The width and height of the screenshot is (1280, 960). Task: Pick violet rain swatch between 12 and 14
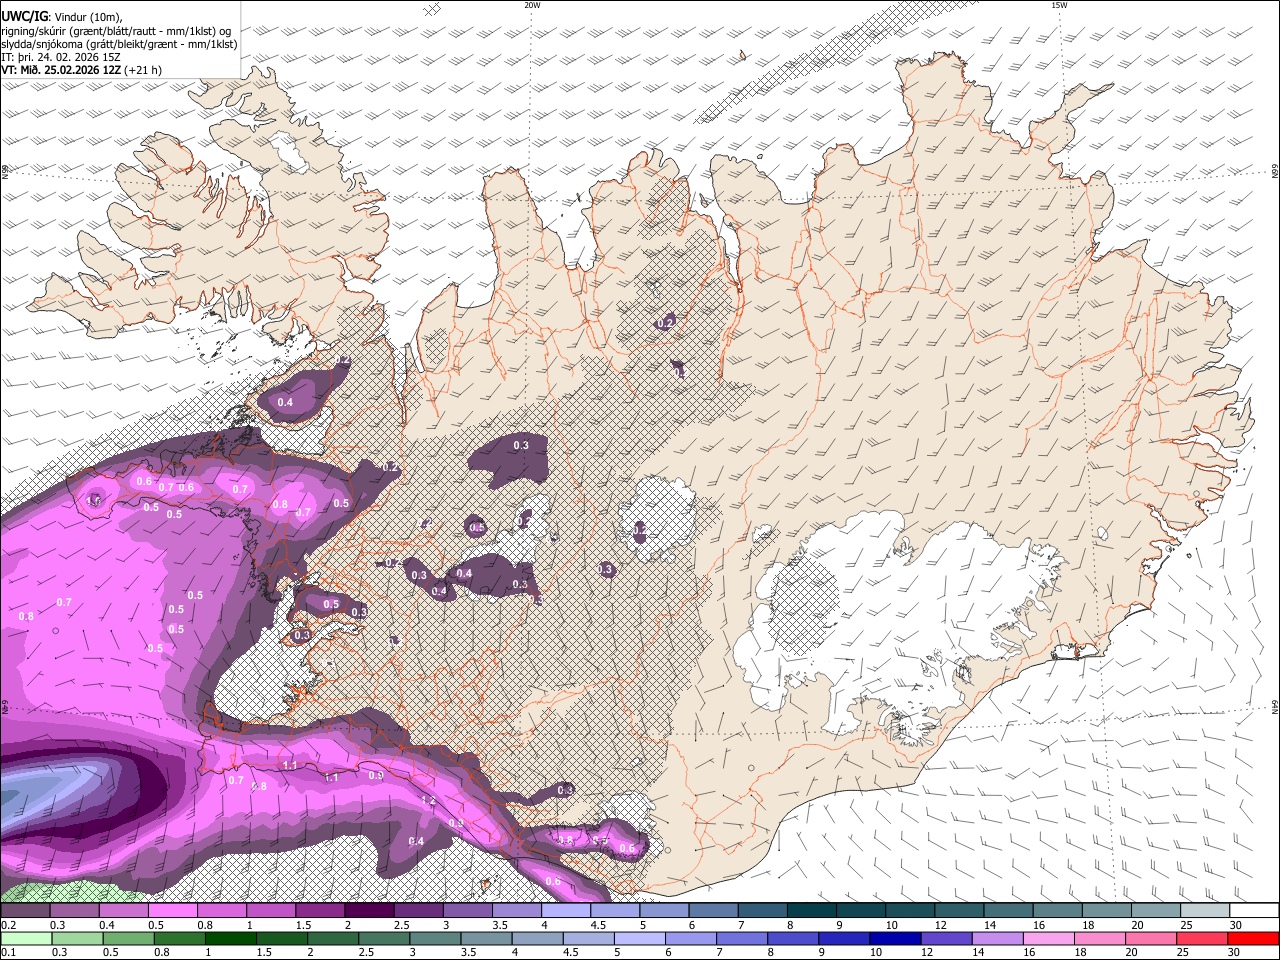[947, 939]
